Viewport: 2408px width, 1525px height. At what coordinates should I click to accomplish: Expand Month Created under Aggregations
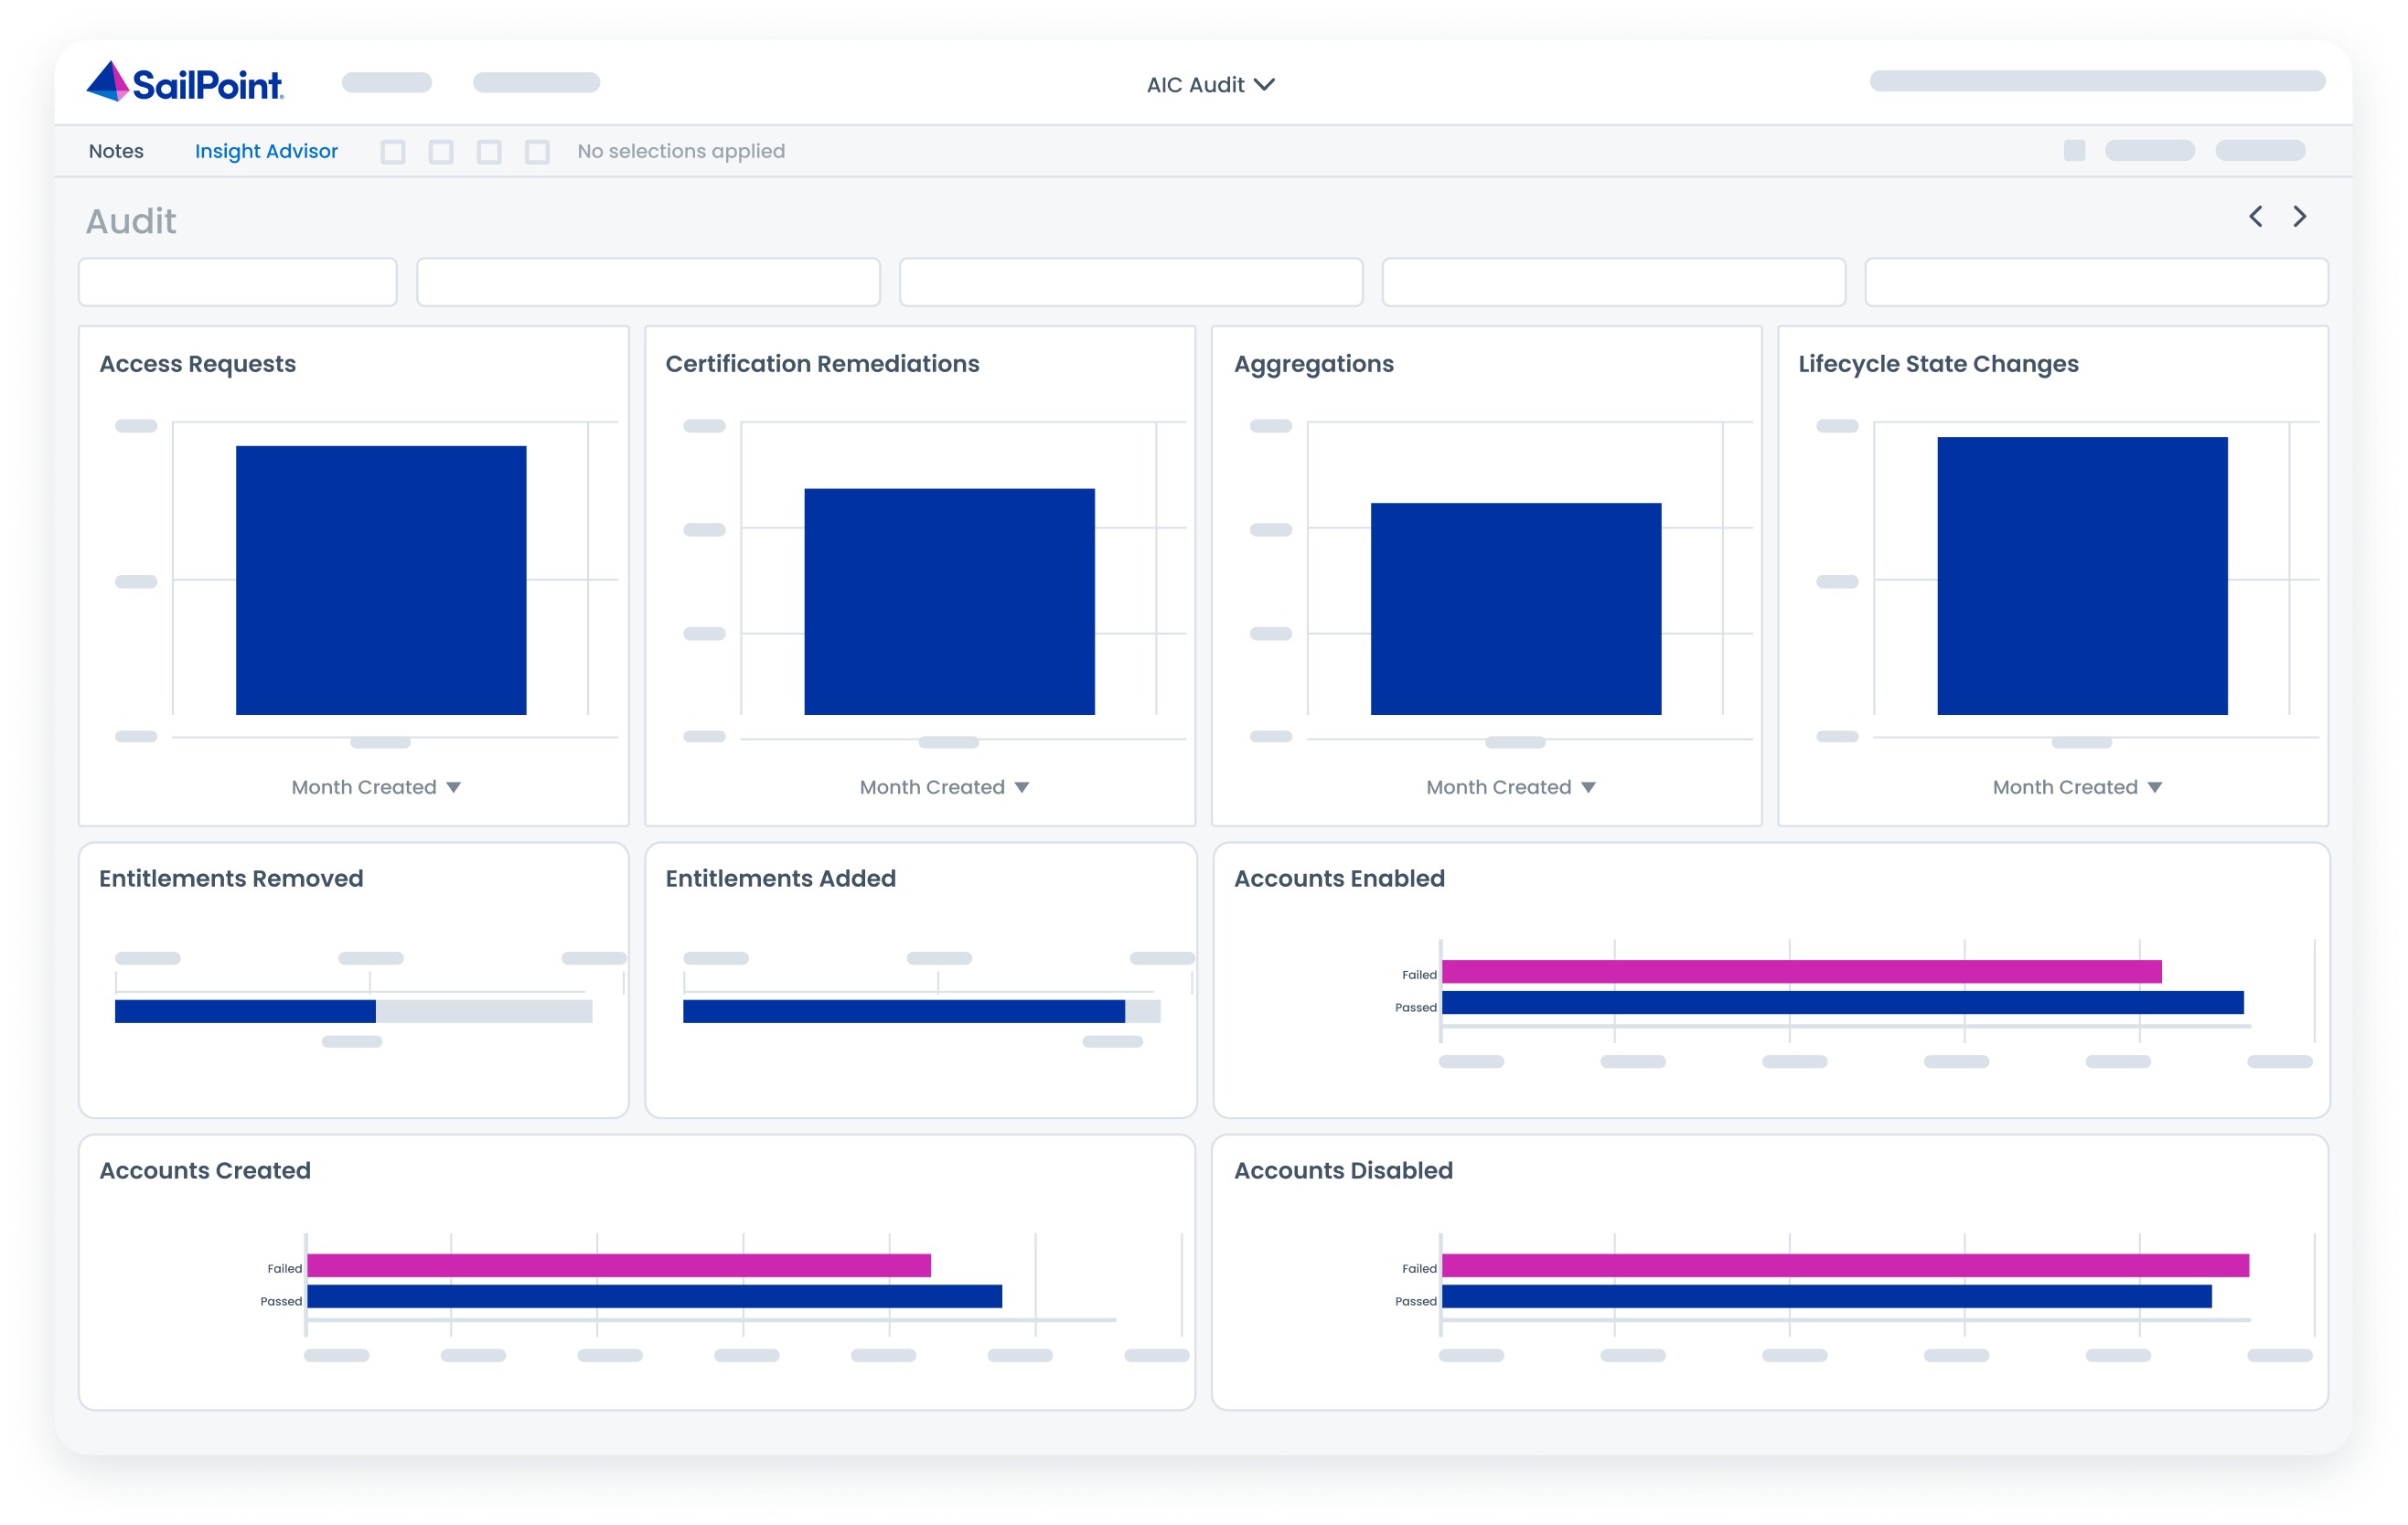click(1510, 787)
